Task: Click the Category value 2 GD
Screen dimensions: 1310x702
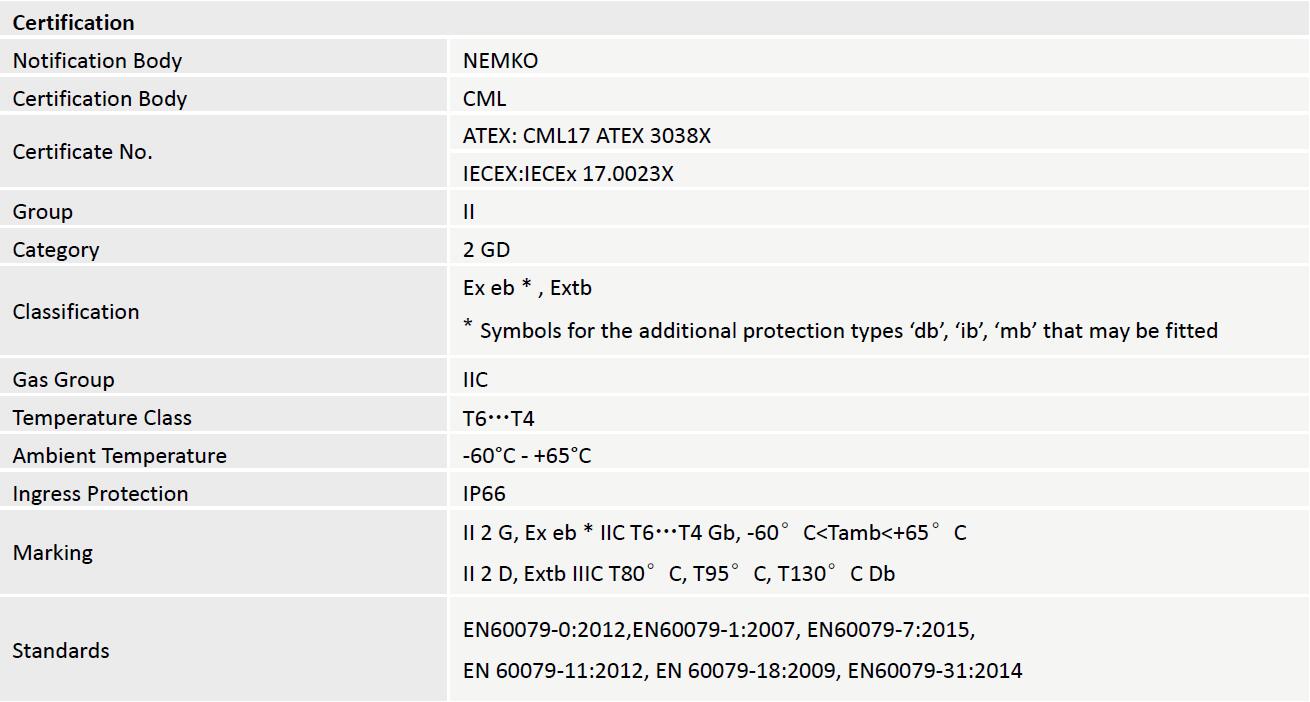Action: pos(486,250)
